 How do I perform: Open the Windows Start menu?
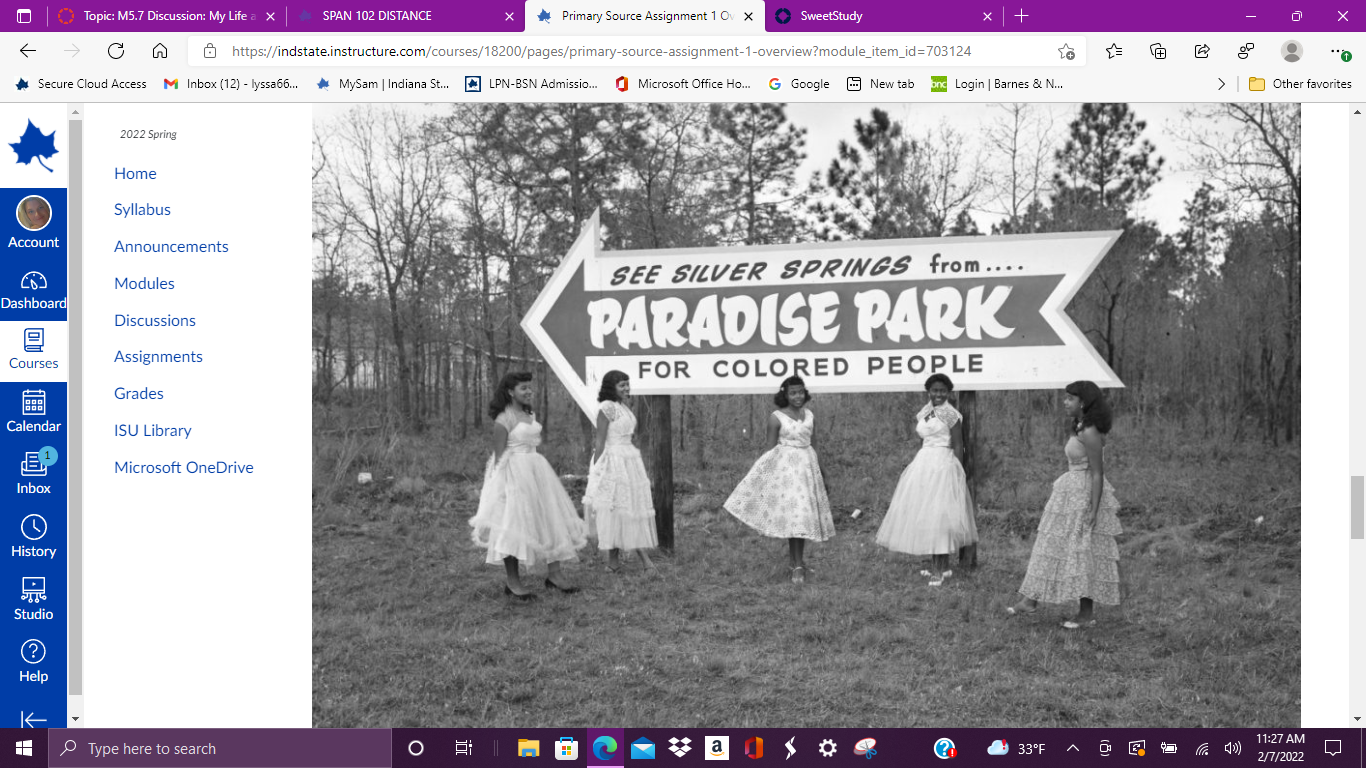pyautogui.click(x=24, y=748)
